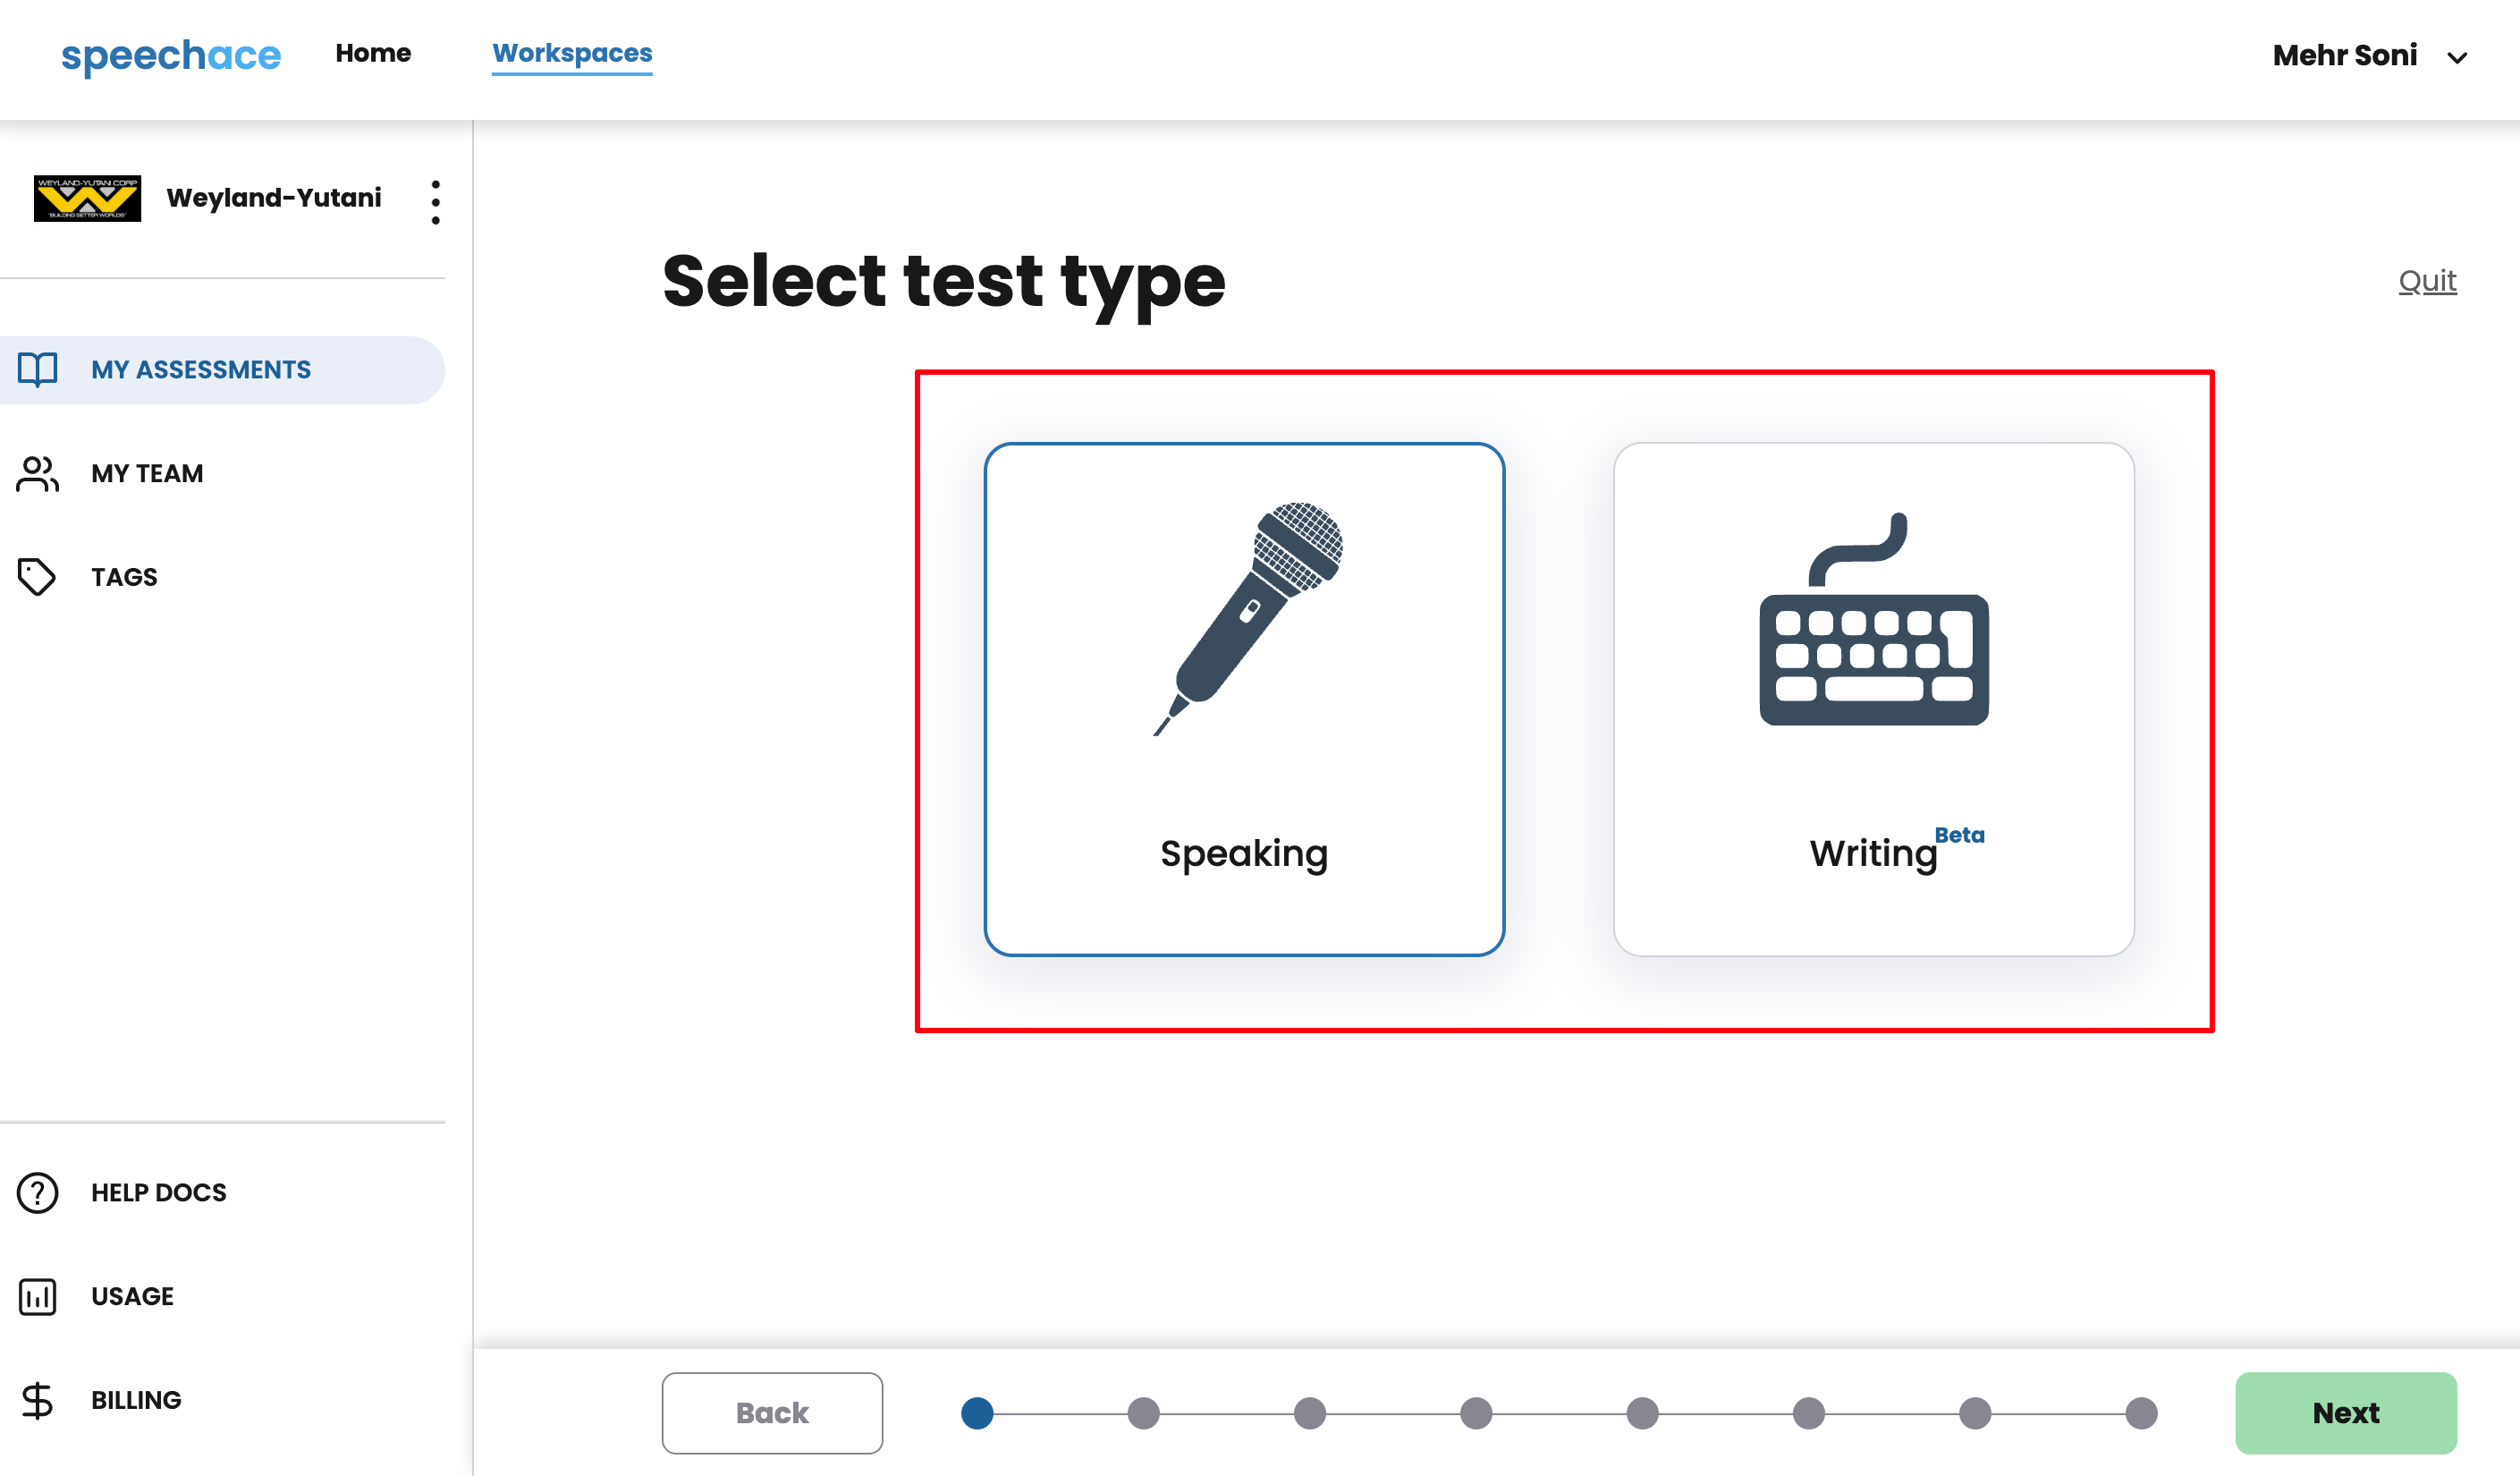Click the Mehr Soni user name
The width and height of the screenshot is (2520, 1476).
pyautogui.click(x=2344, y=55)
